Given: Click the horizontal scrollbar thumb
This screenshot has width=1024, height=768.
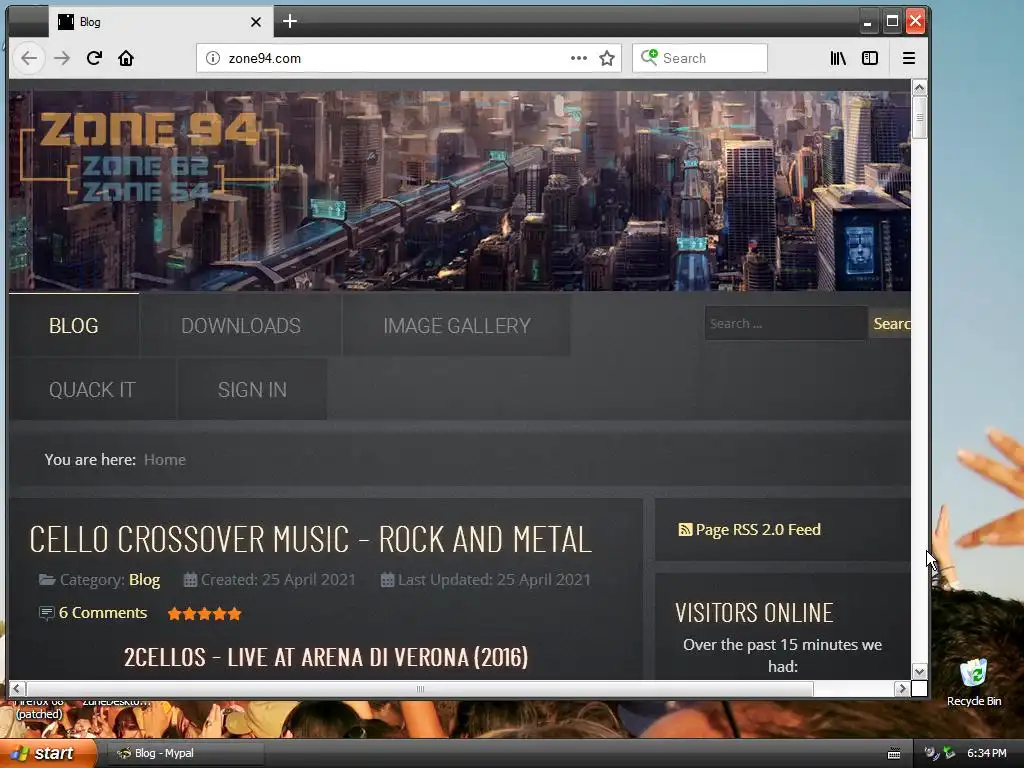Looking at the screenshot, I should click(x=420, y=688).
